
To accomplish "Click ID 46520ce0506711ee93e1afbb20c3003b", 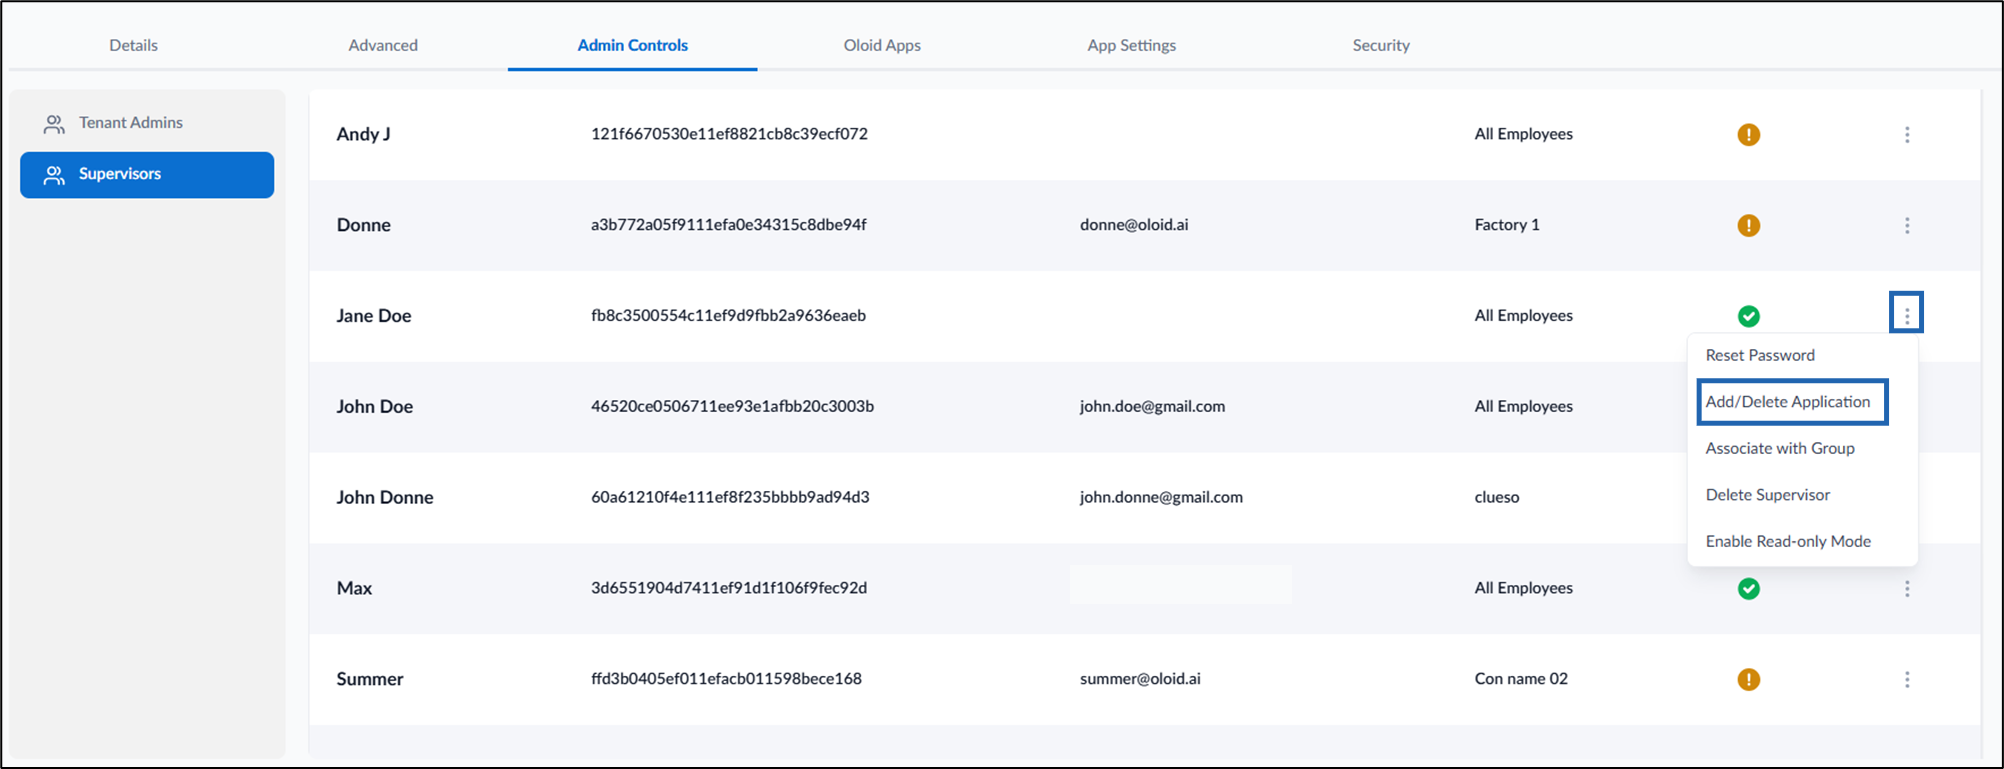I will (x=732, y=406).
